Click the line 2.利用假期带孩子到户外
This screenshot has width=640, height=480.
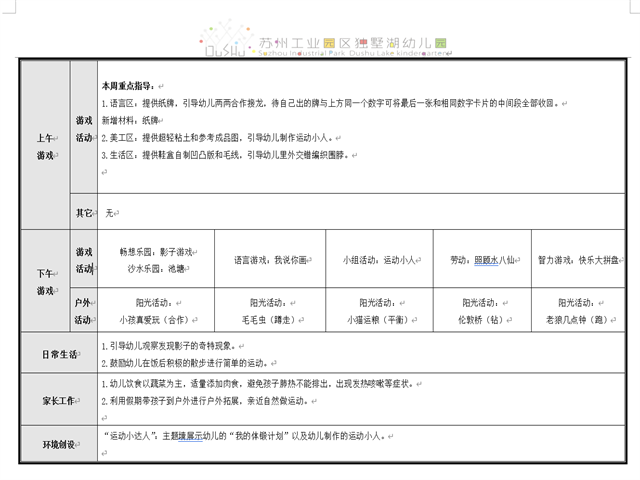(x=206, y=401)
